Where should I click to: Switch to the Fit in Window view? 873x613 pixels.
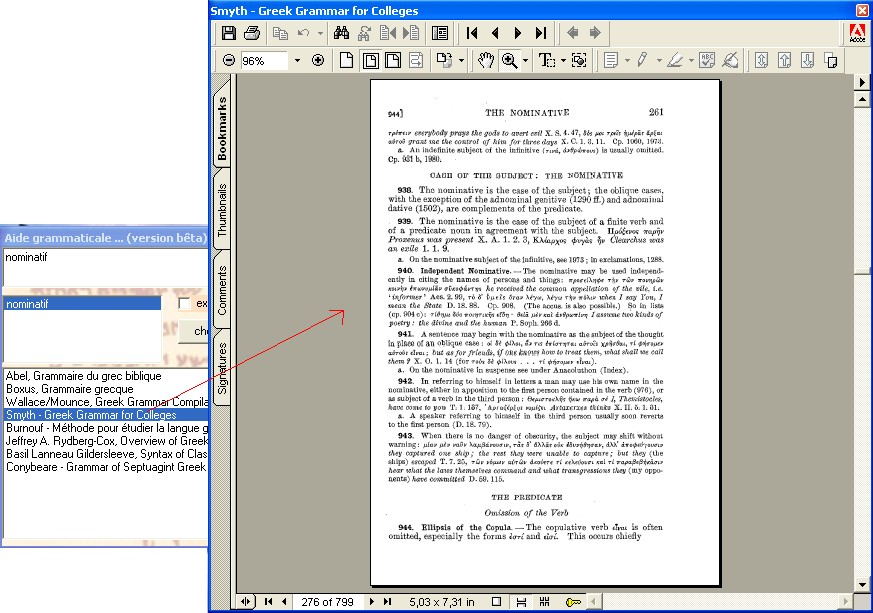(370, 60)
